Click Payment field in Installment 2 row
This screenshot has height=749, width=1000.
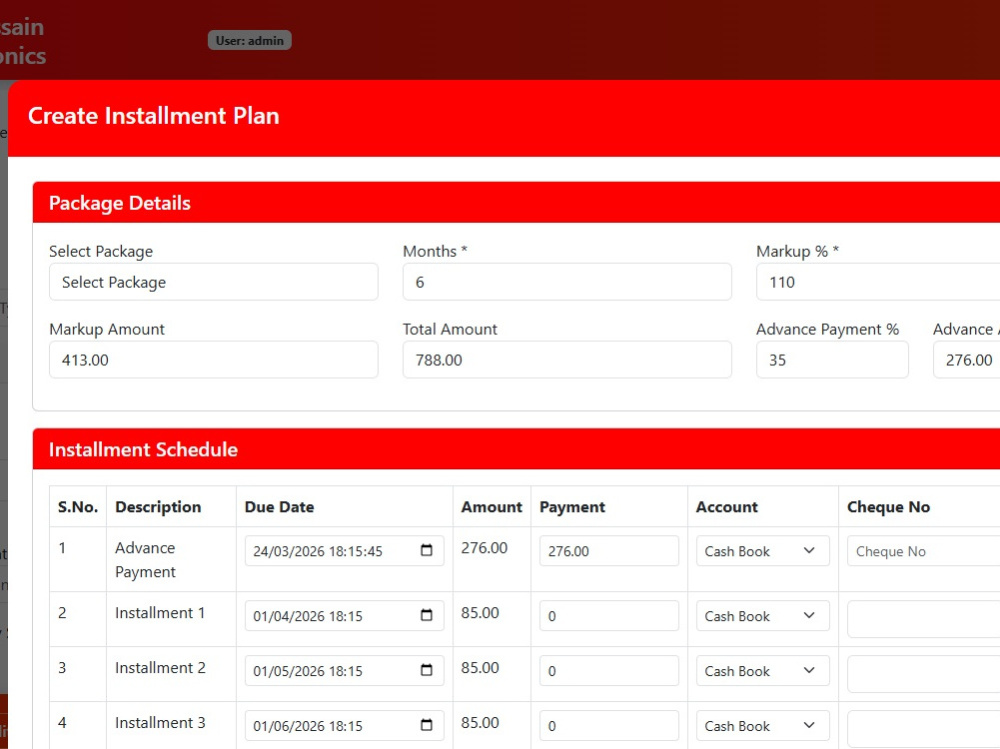point(609,671)
